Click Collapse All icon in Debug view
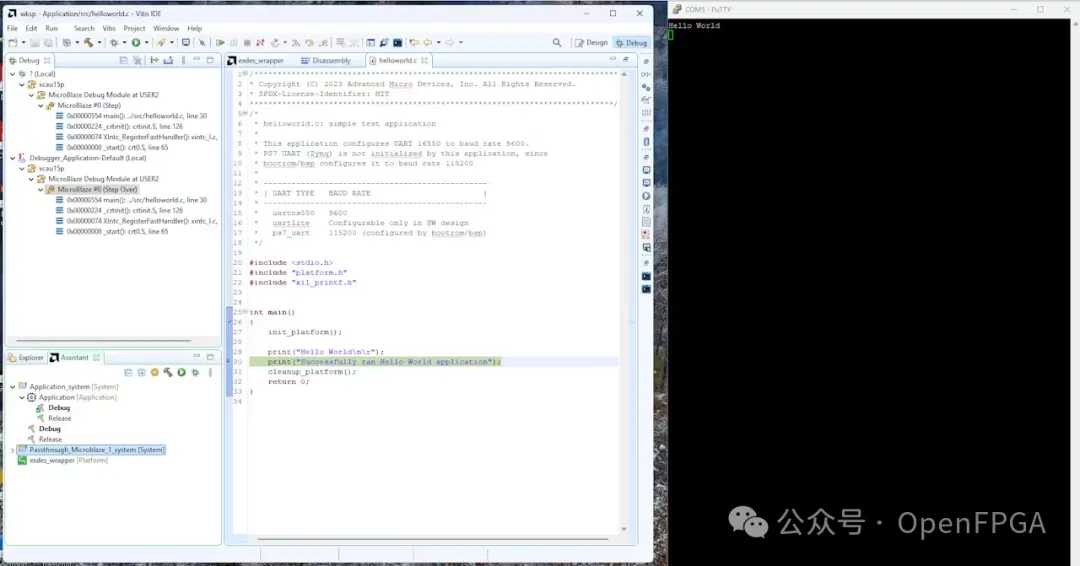This screenshot has height=566, width=1080. pos(123,61)
